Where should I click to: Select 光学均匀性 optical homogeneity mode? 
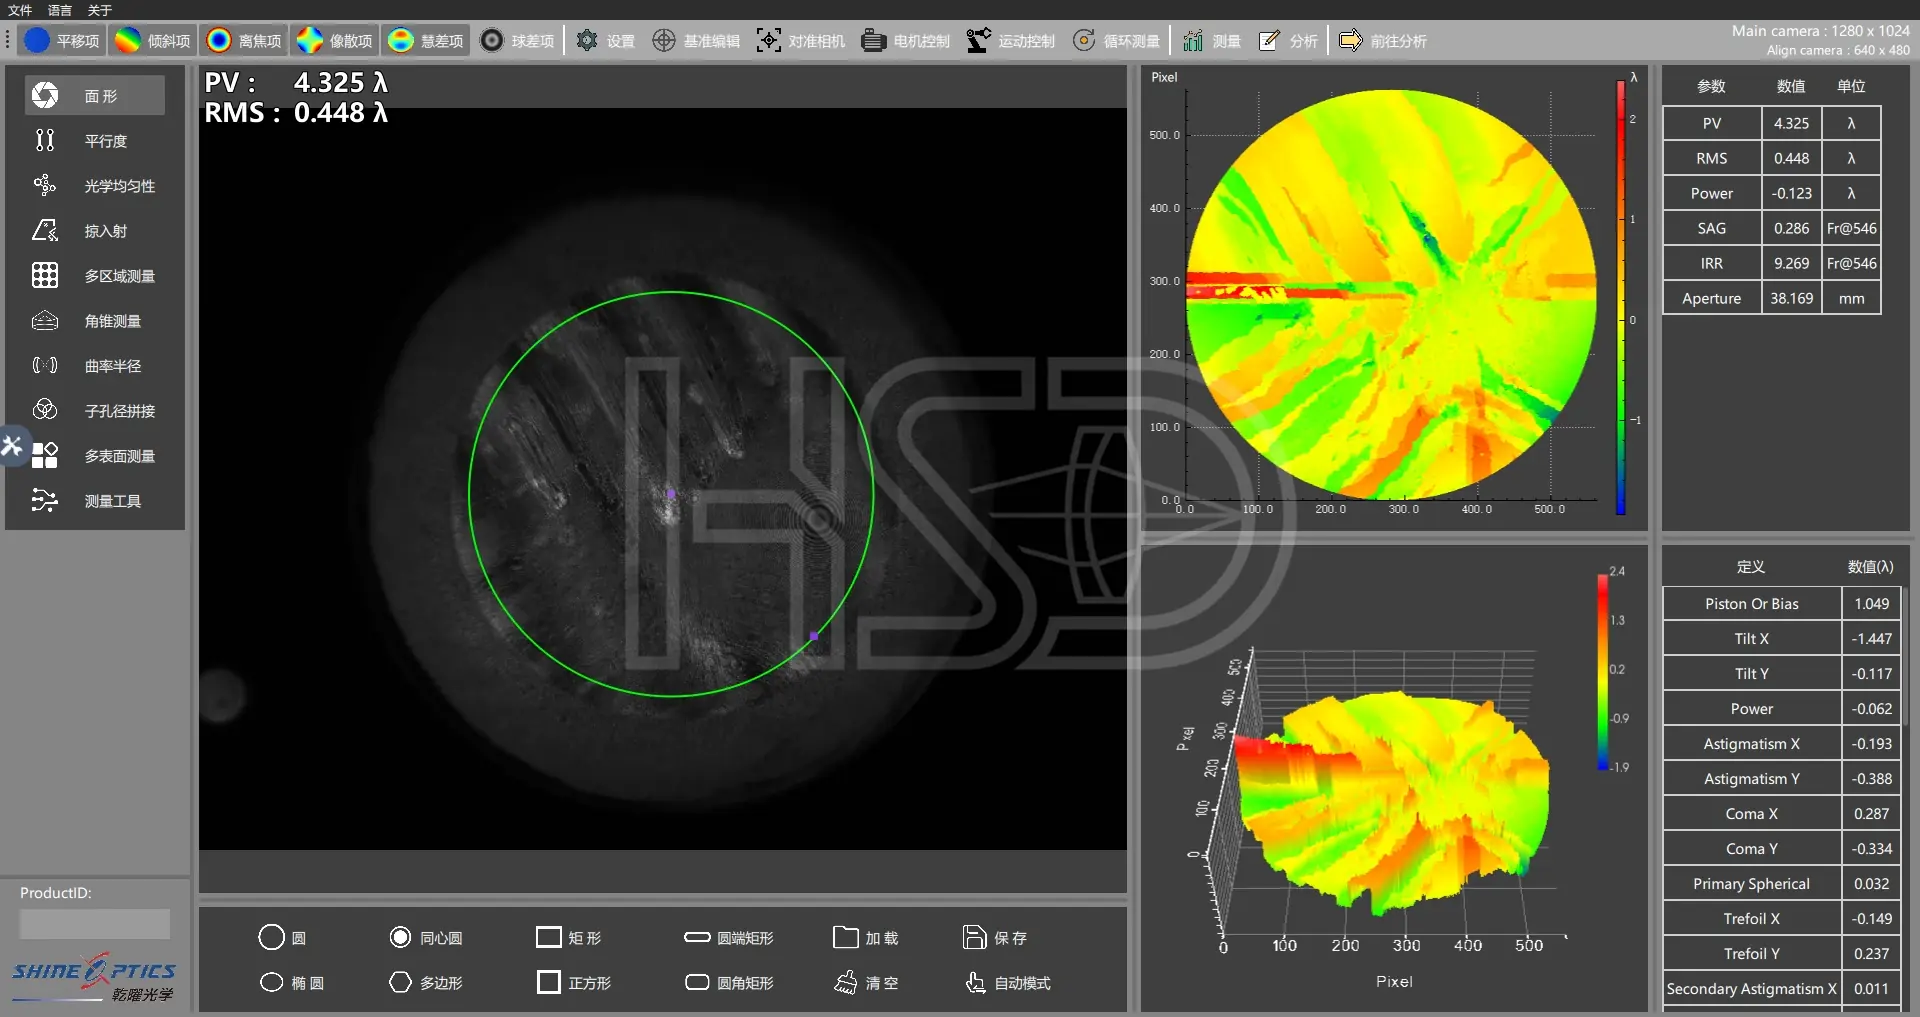95,186
